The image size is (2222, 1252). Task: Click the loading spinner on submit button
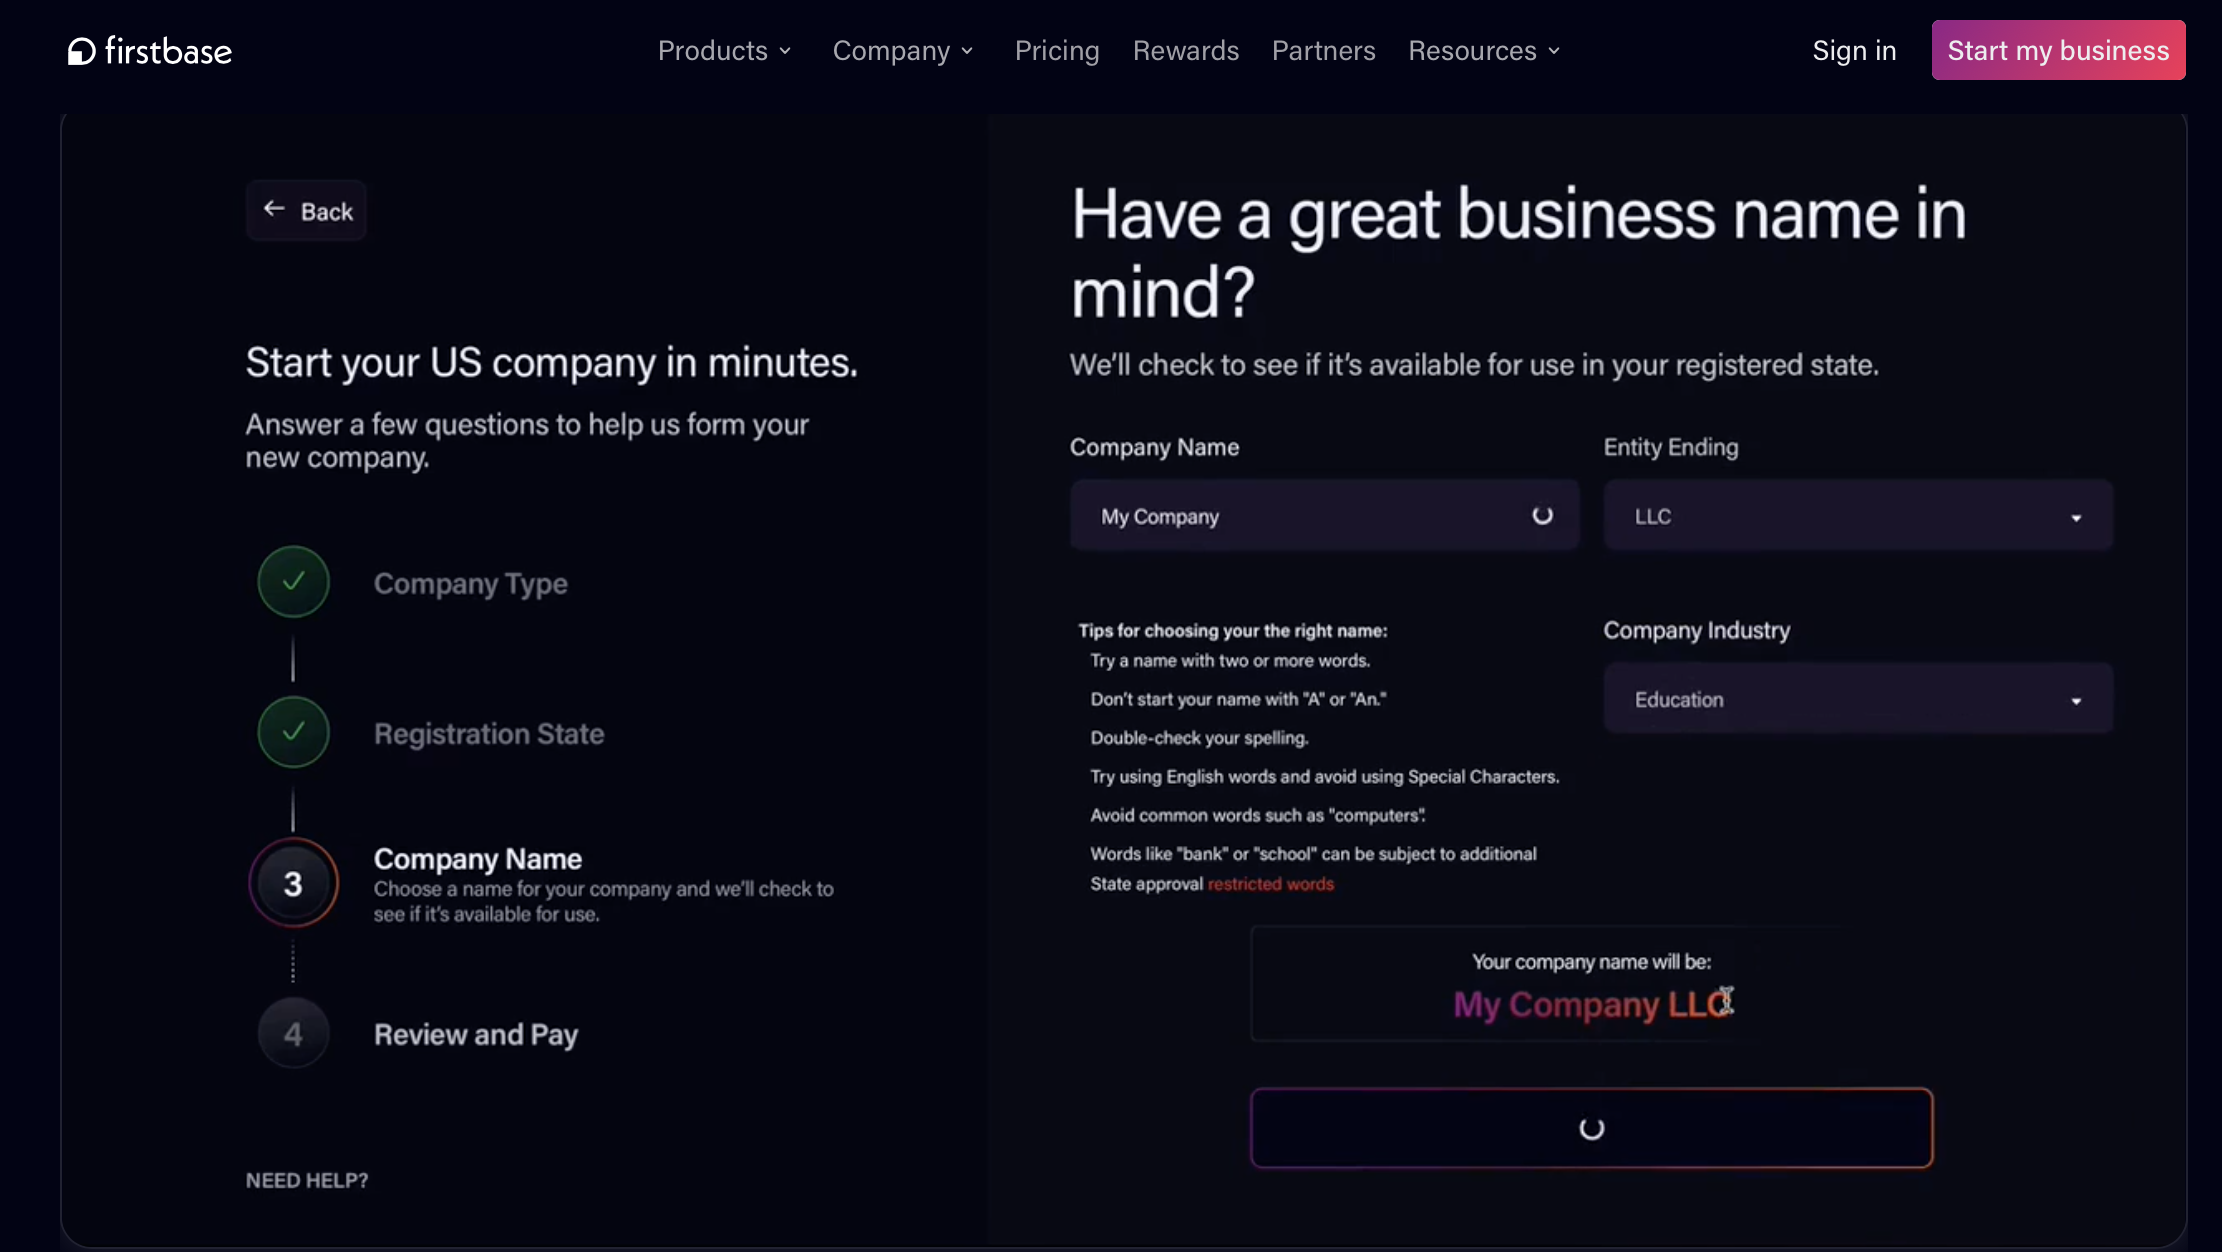click(1592, 1127)
